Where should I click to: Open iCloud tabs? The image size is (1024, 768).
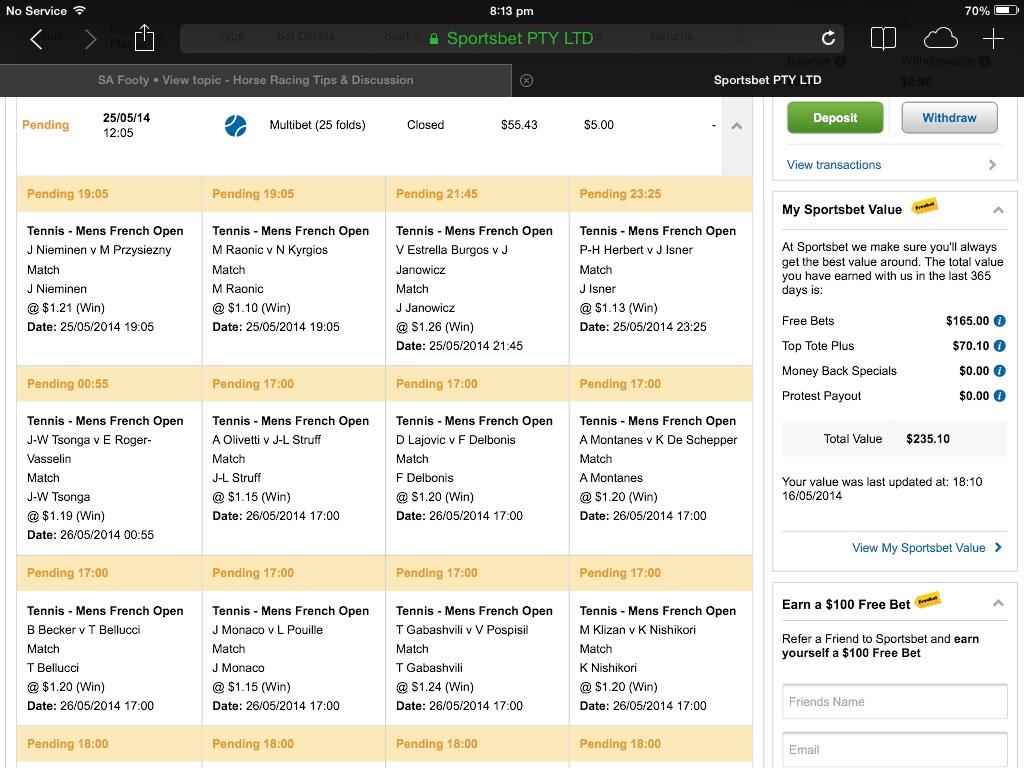pos(940,39)
